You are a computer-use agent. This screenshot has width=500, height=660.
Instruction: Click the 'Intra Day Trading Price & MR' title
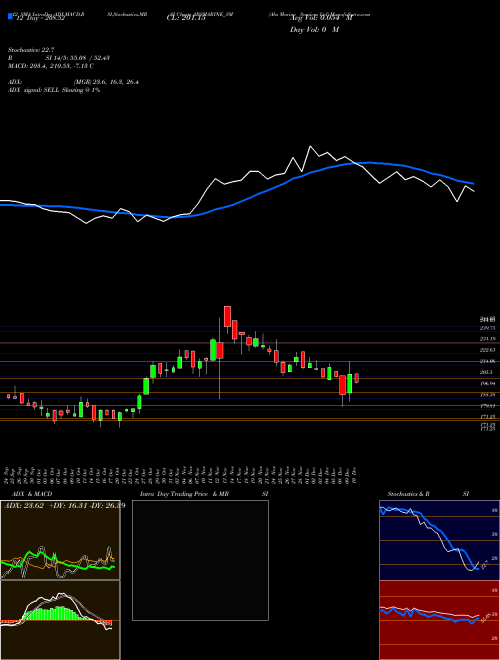click(184, 494)
